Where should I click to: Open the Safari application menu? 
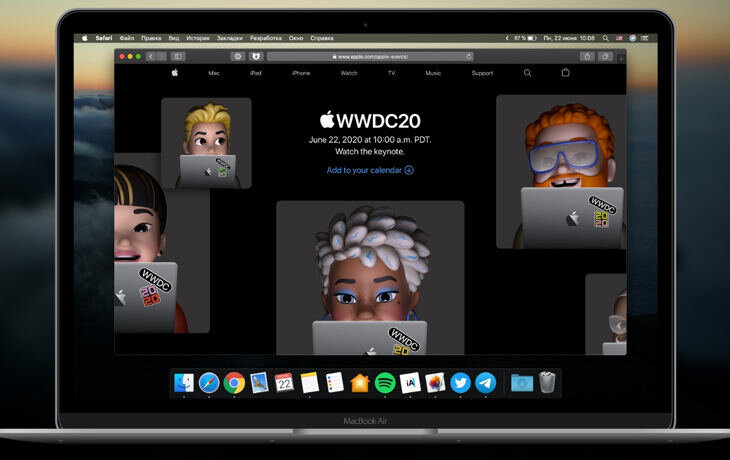coord(104,38)
